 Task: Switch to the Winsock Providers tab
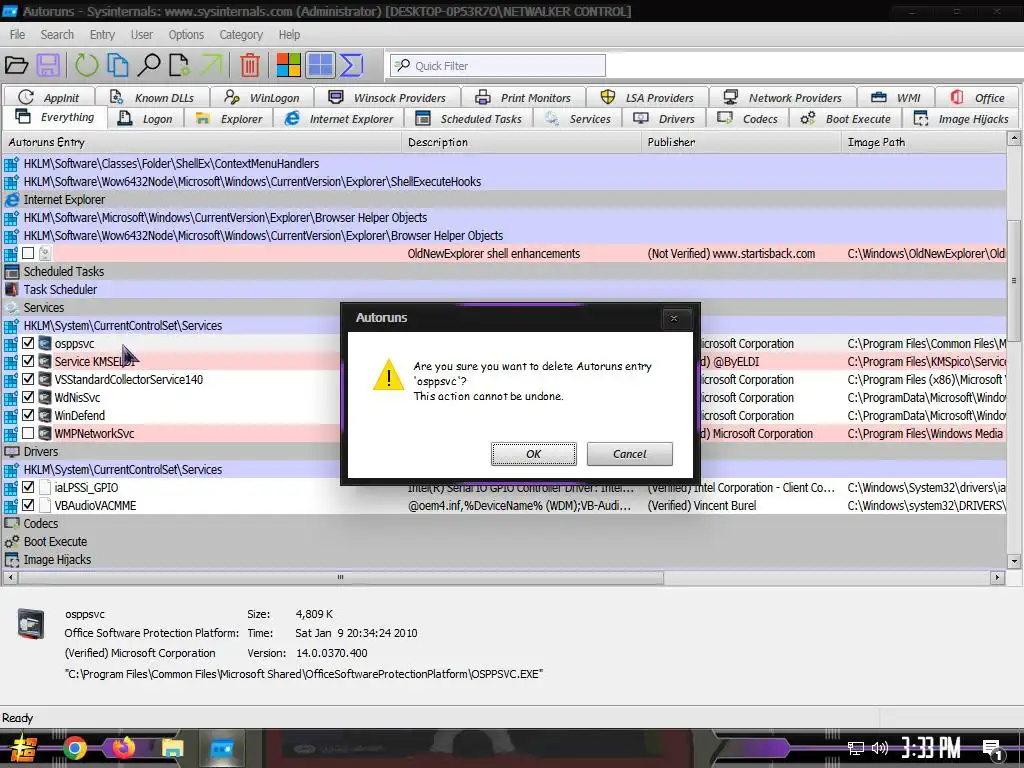(x=387, y=97)
